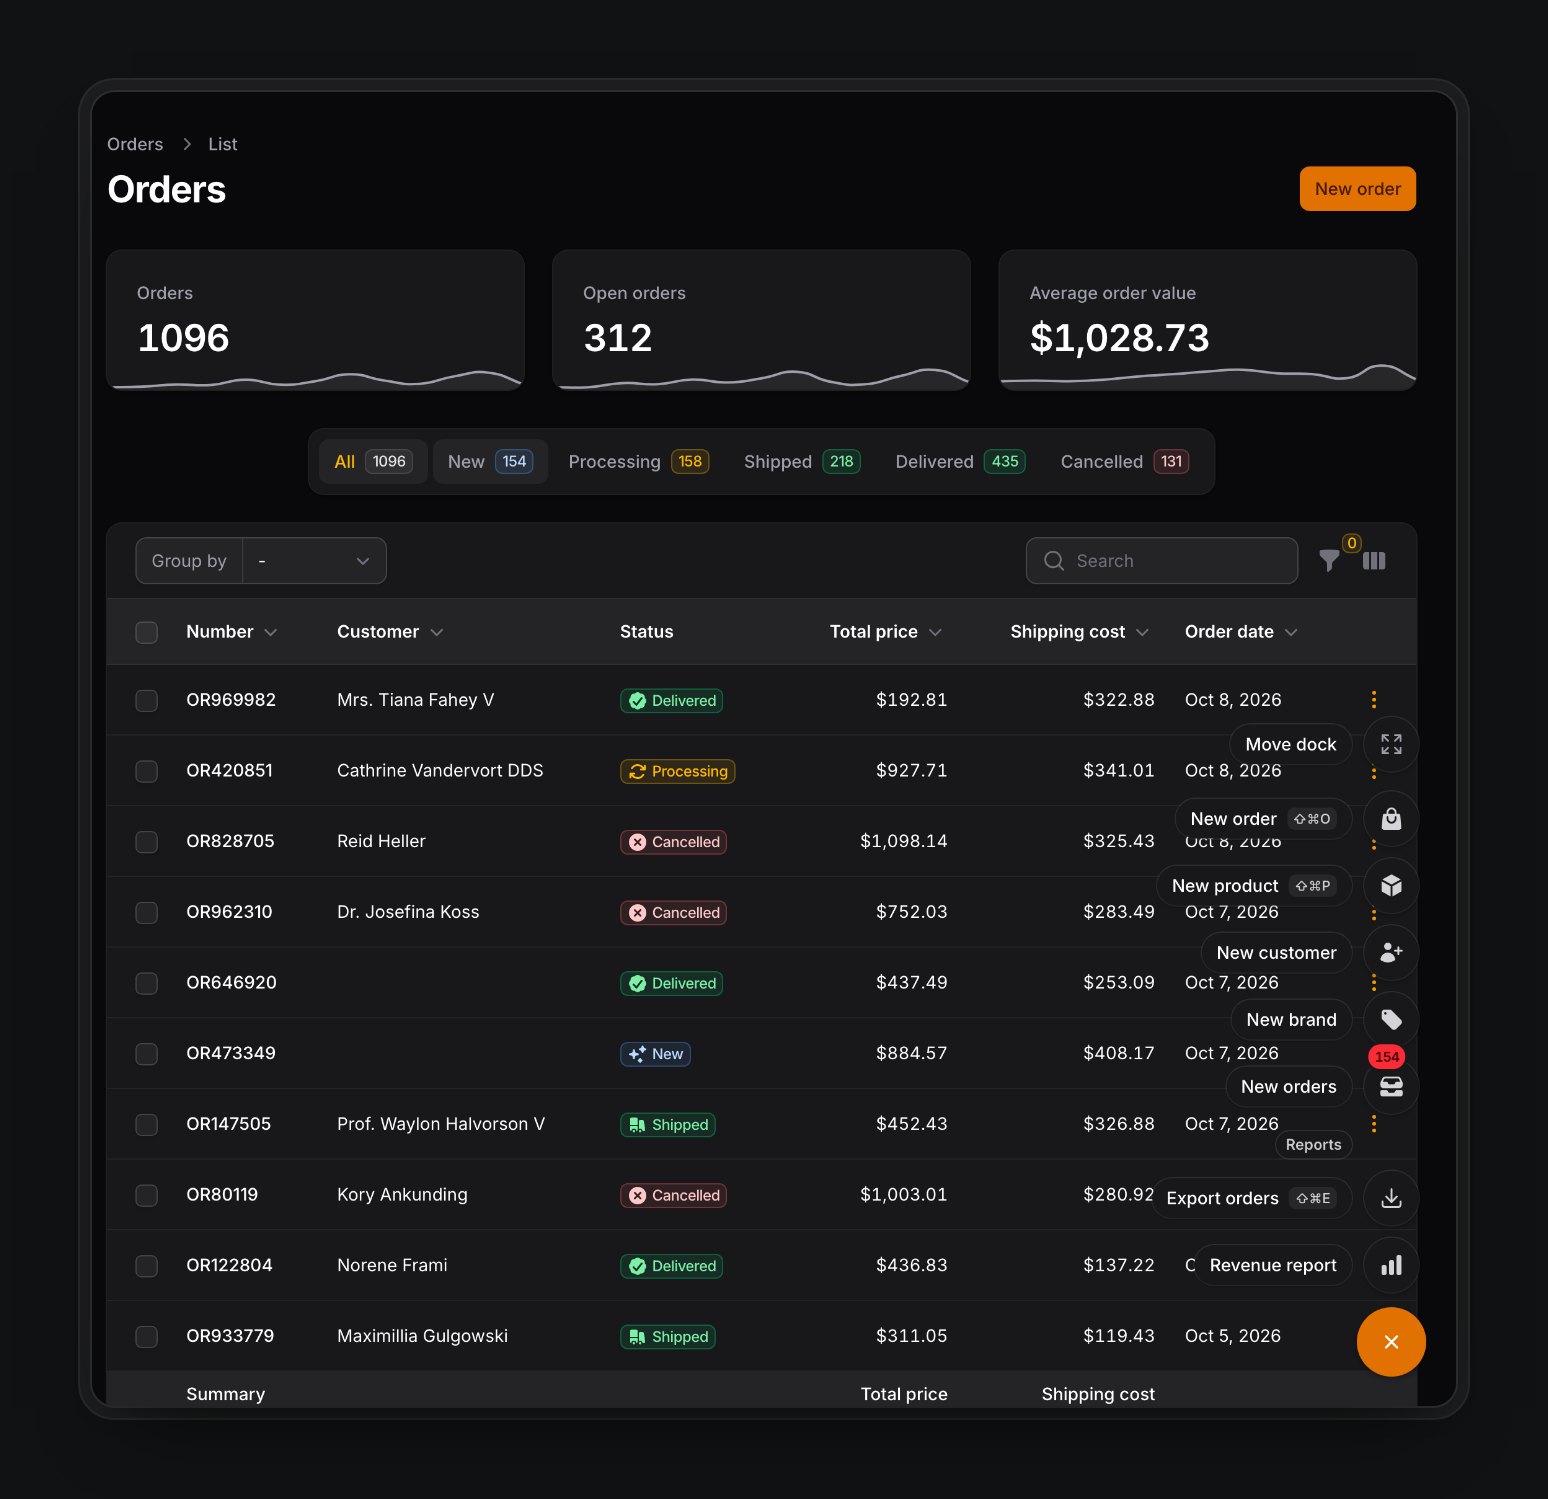Check the box for order OR420851
The image size is (1548, 1499).
click(147, 771)
